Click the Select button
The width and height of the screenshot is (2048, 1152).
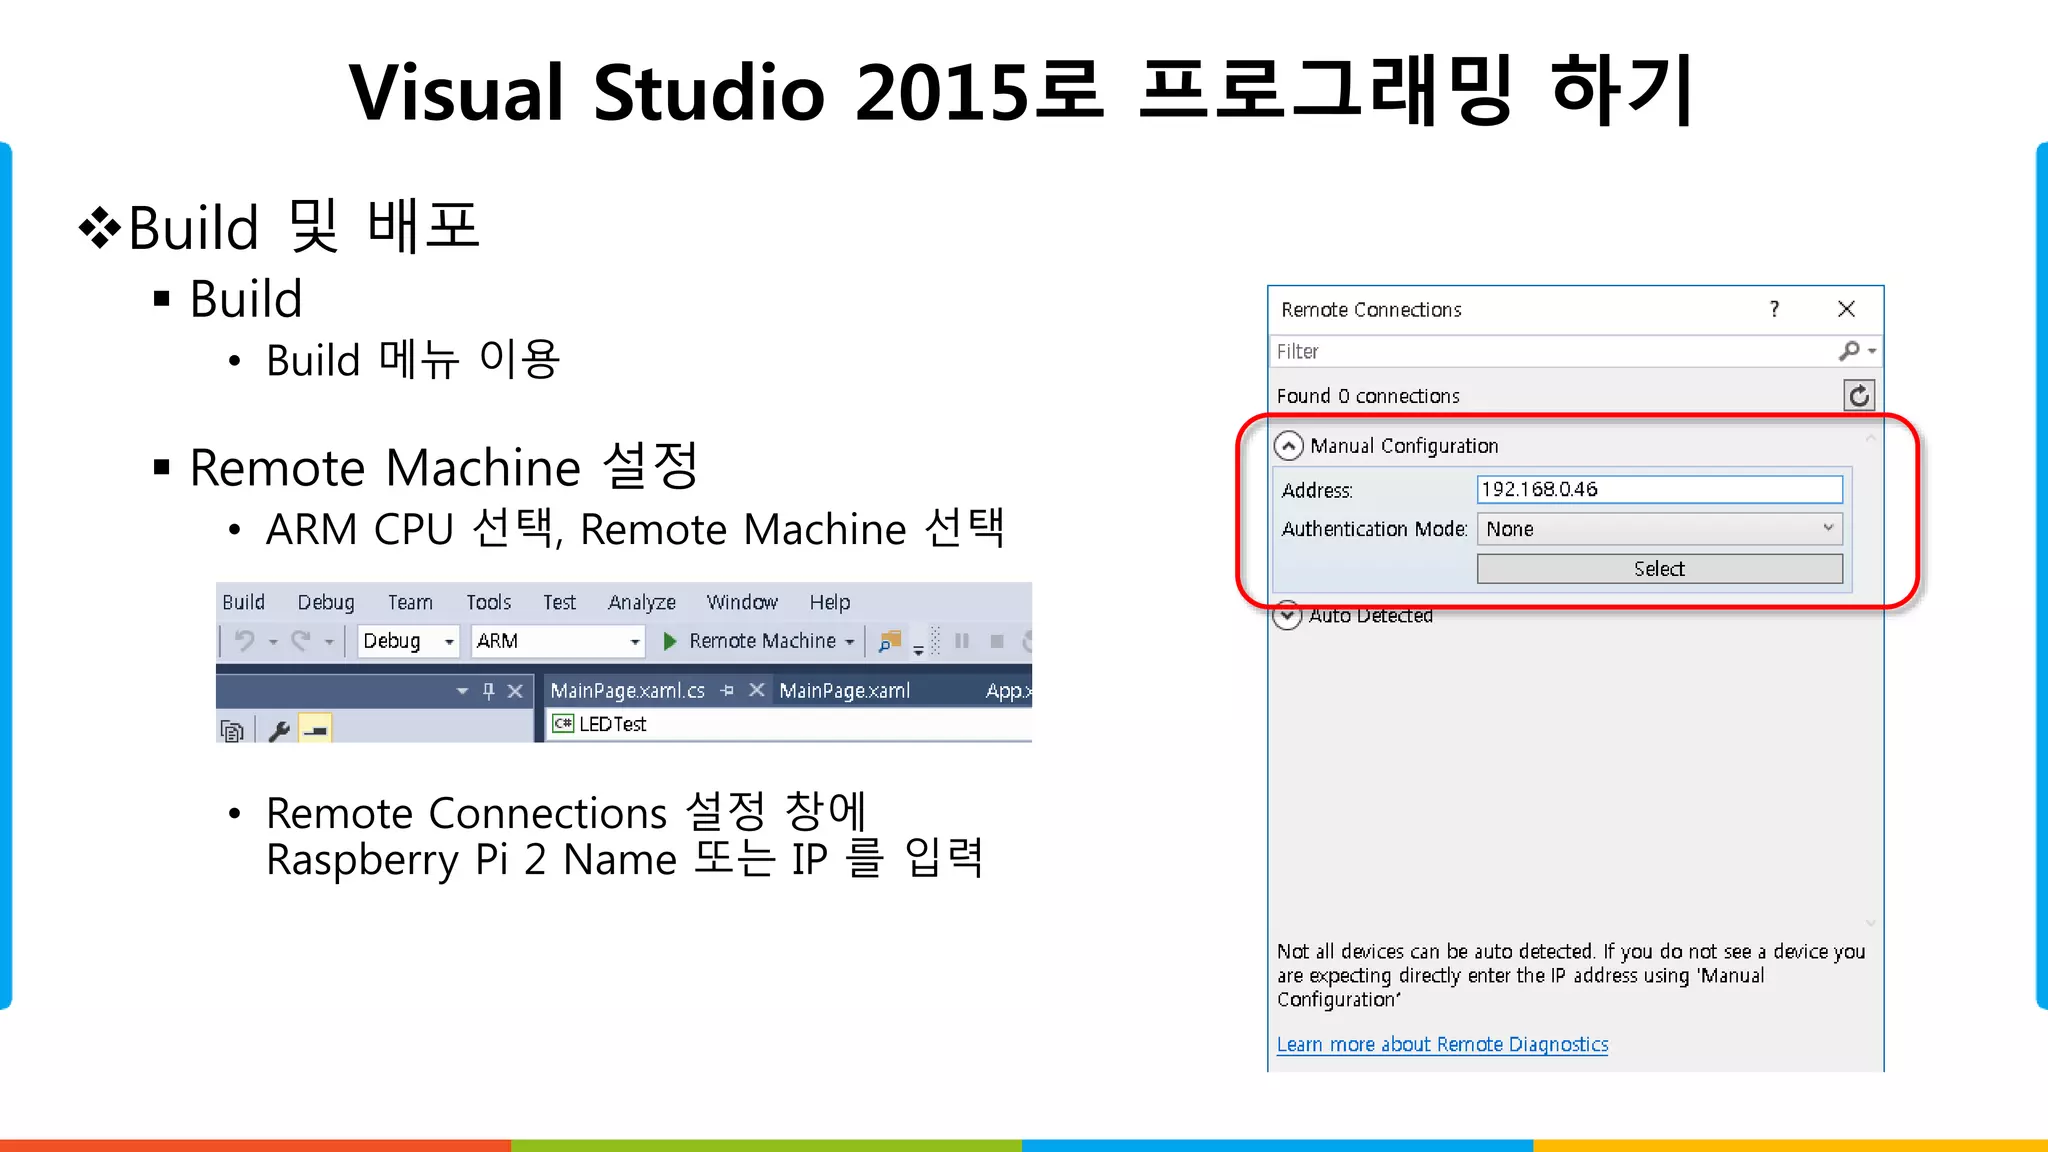[1660, 569]
